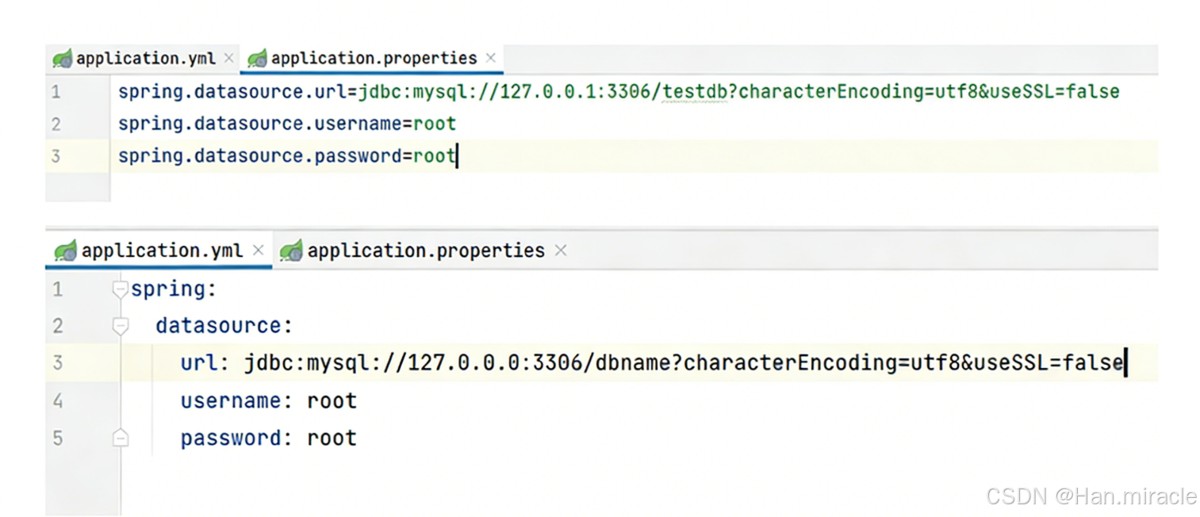Viewport: 1200px width, 517px height.
Task: Close the active application.properties tab
Action: pyautogui.click(x=491, y=58)
